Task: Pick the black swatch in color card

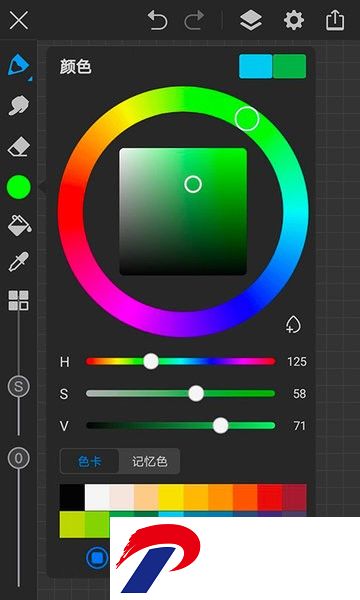Action: point(72,497)
